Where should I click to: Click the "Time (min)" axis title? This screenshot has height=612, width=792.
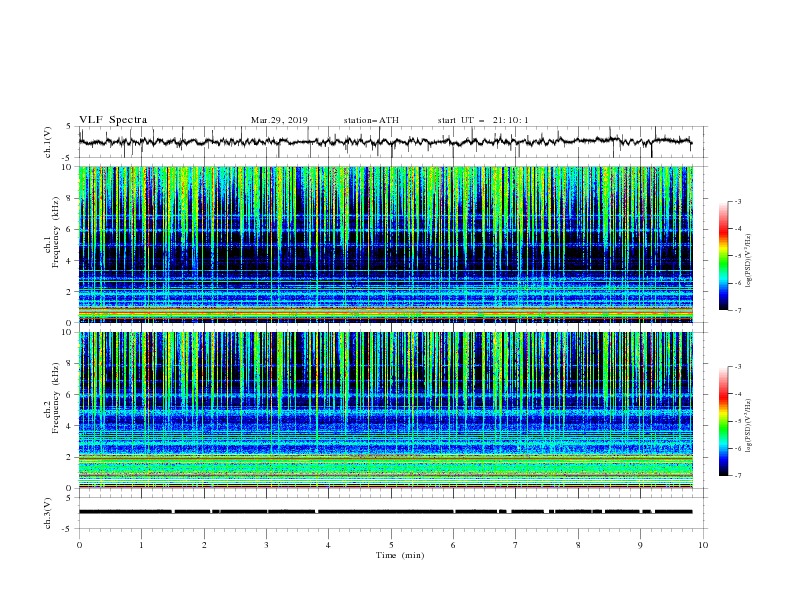(400, 555)
